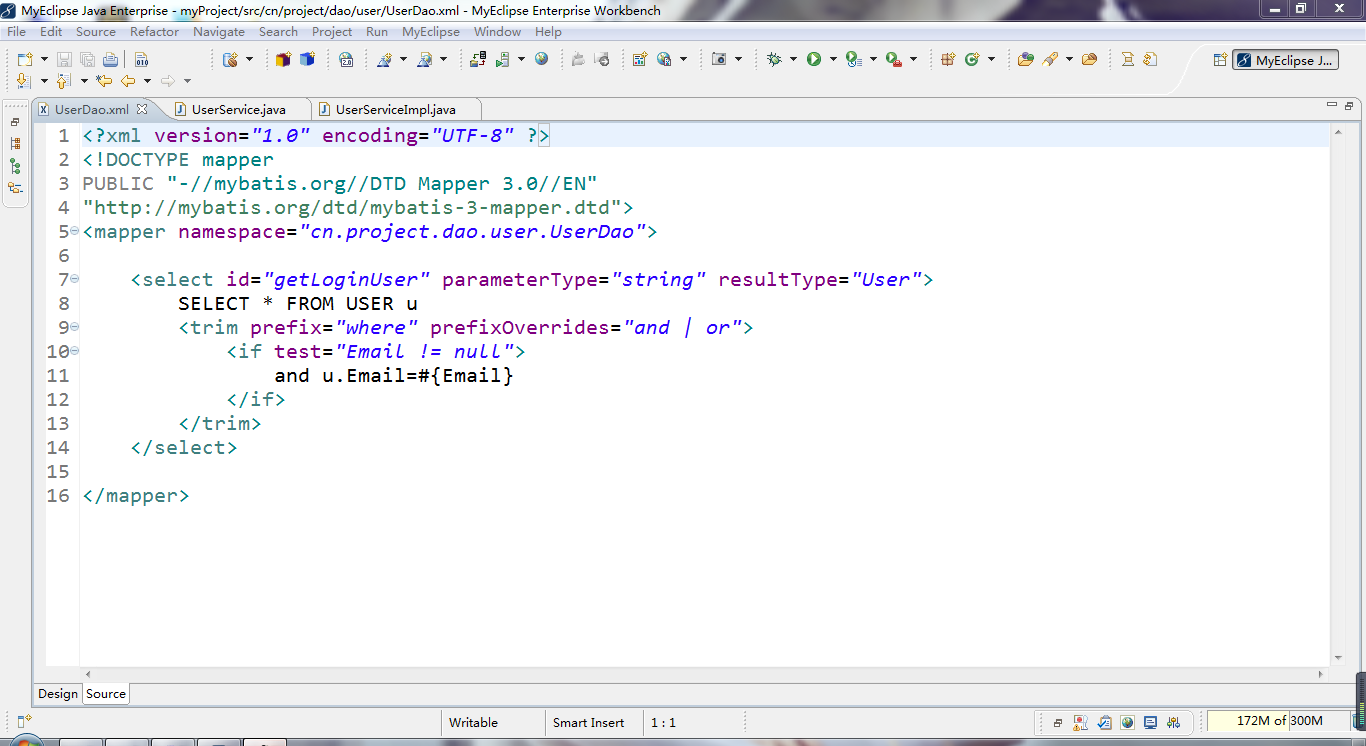
Task: Click the Search flashlight icon
Action: (1050, 59)
